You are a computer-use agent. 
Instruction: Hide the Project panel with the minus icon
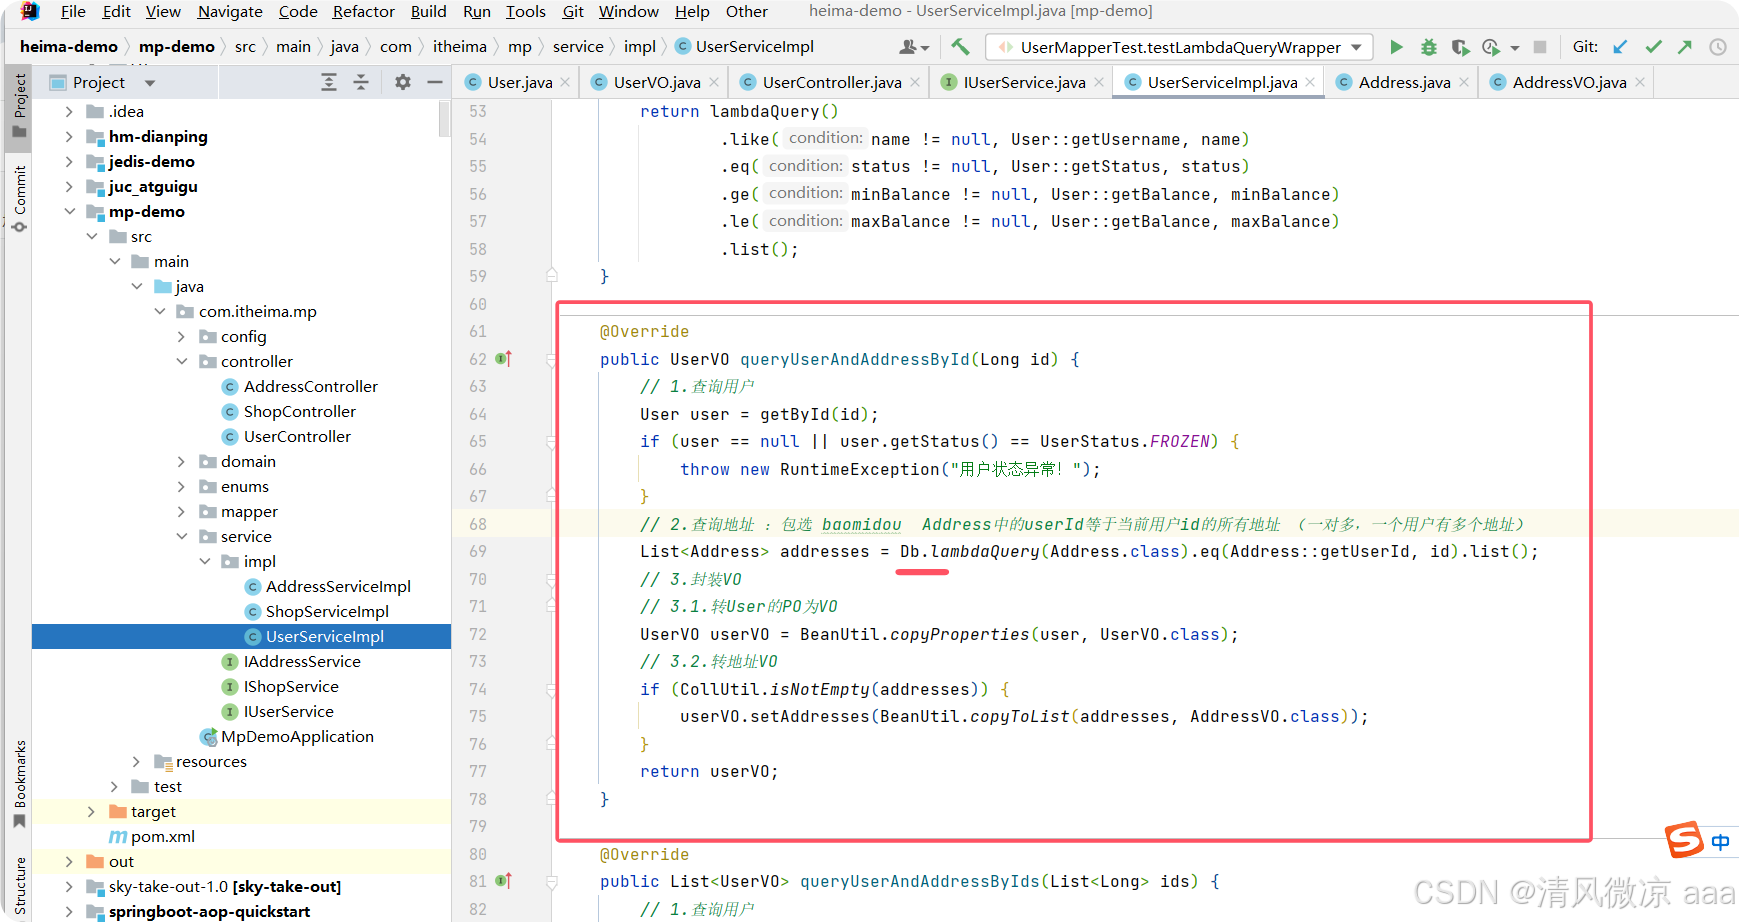(434, 82)
